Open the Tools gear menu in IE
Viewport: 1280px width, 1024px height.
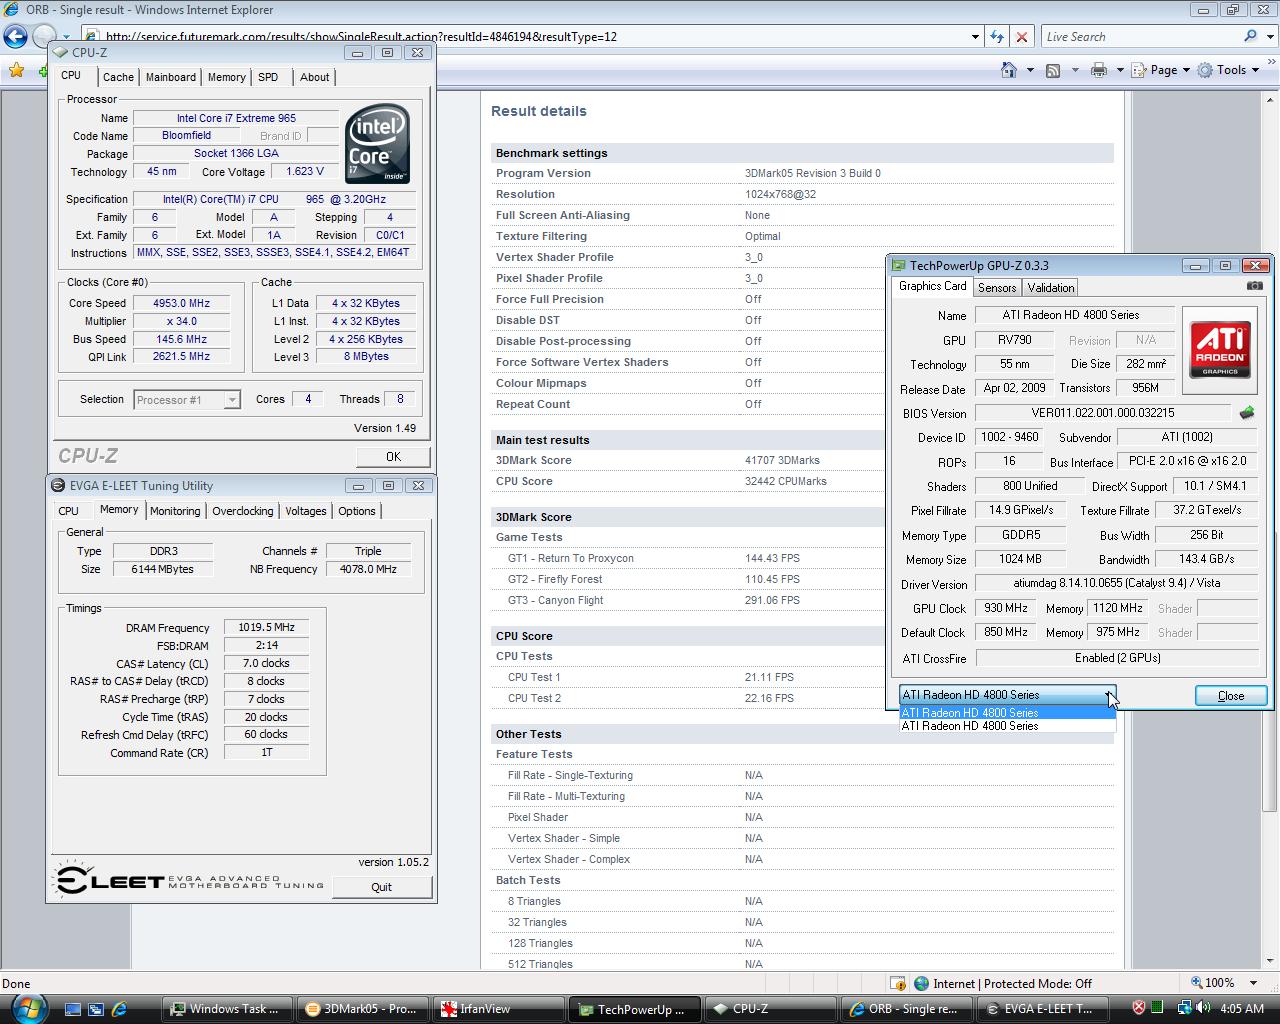(x=1231, y=70)
